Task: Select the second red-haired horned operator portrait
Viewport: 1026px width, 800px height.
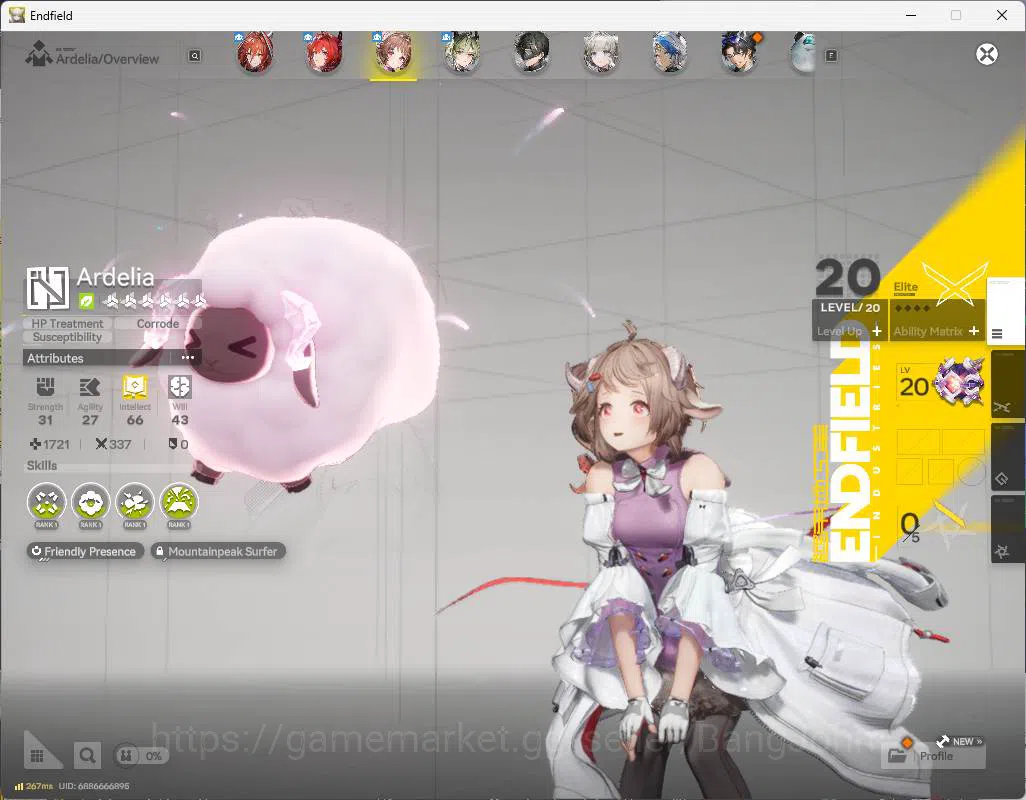Action: 324,54
